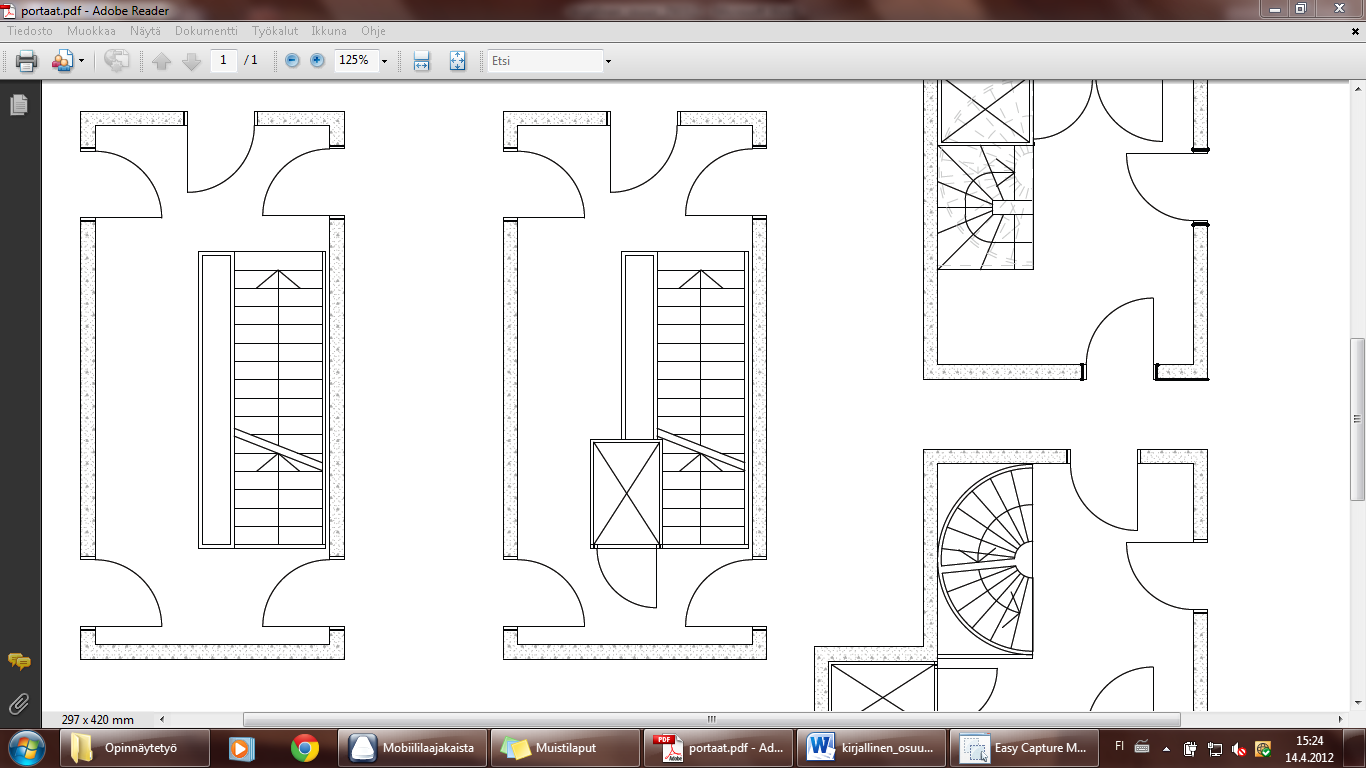The height and width of the screenshot is (768, 1366).
Task: Click the horizontal scrollbar right arrow
Action: [1341, 719]
